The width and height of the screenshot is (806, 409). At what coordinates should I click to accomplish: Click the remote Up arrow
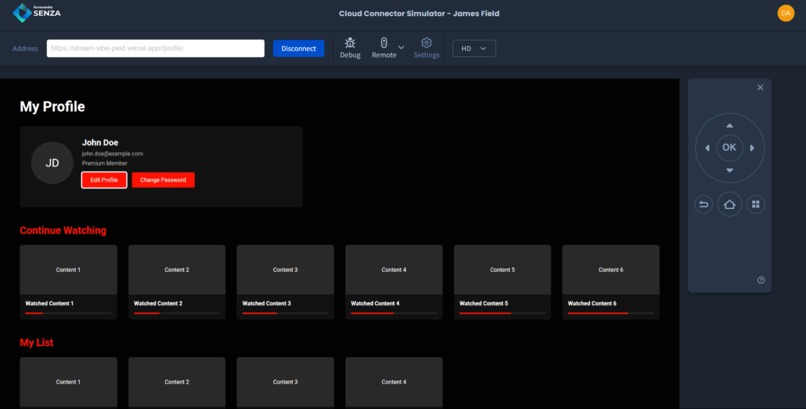pyautogui.click(x=729, y=125)
